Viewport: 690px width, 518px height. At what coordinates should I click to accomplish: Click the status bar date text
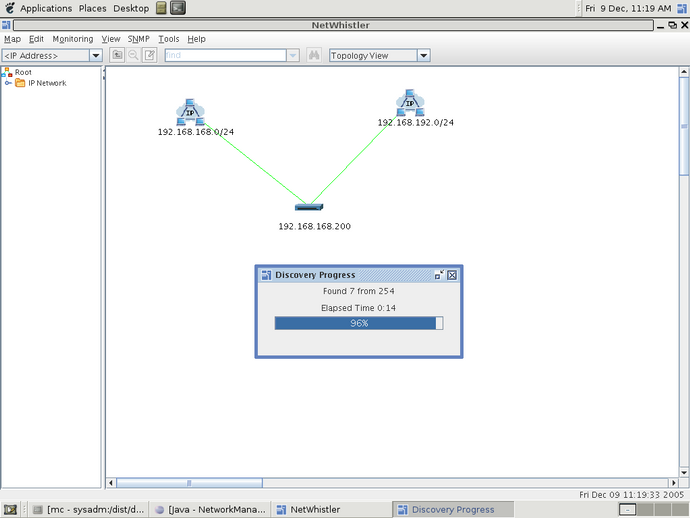pyautogui.click(x=631, y=495)
